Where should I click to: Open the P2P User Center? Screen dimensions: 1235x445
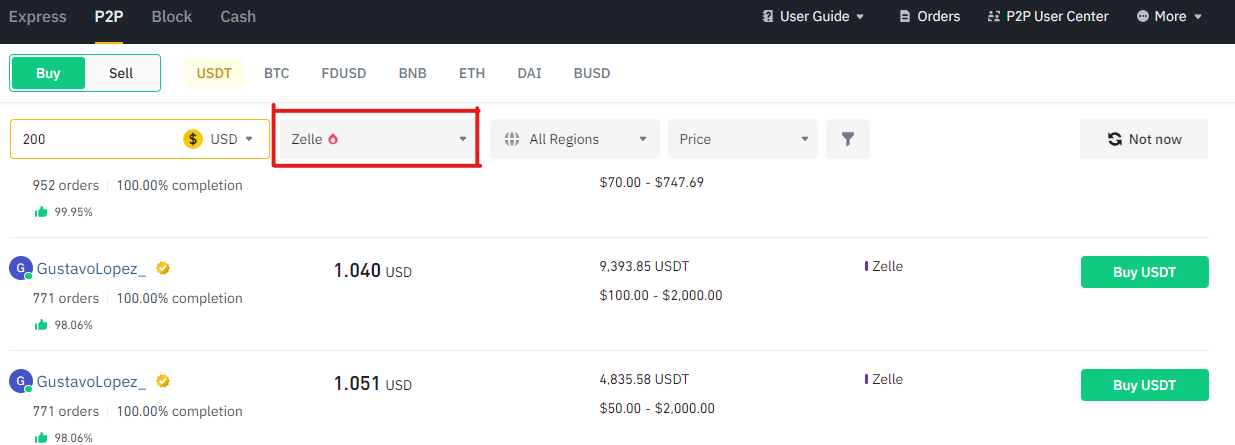(x=1047, y=17)
